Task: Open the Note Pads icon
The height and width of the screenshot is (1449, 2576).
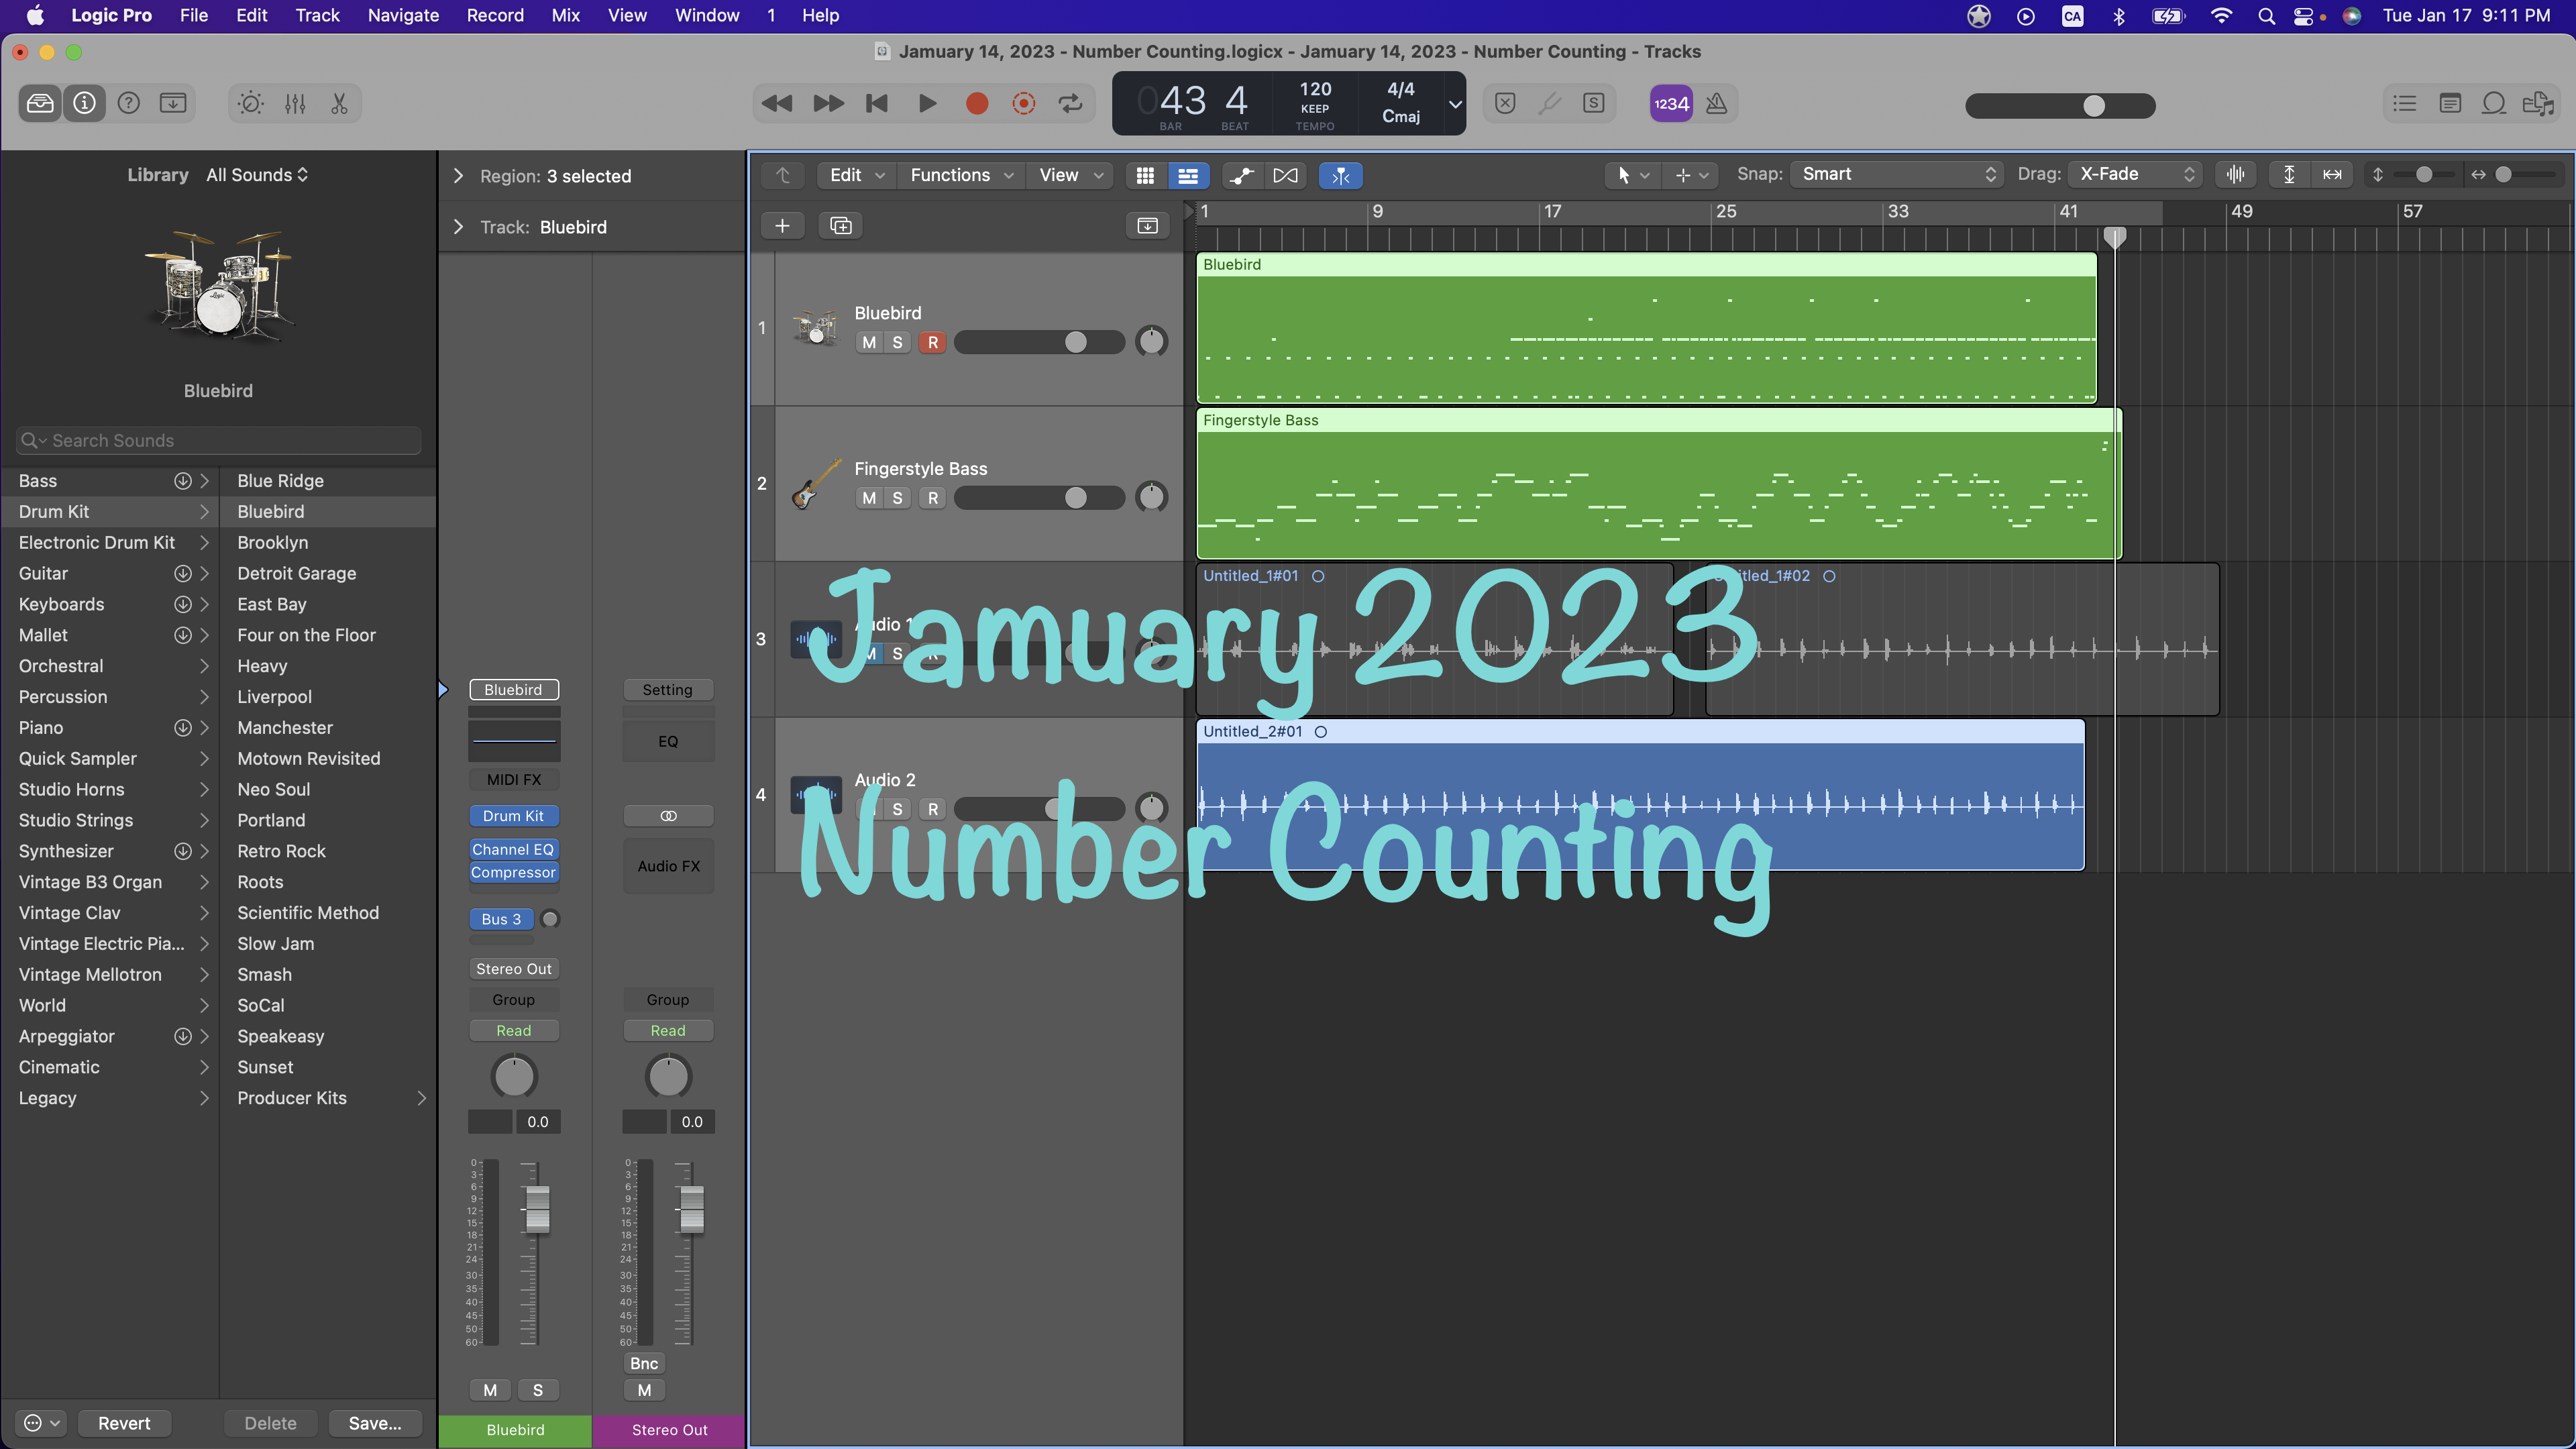Action: pos(2450,103)
